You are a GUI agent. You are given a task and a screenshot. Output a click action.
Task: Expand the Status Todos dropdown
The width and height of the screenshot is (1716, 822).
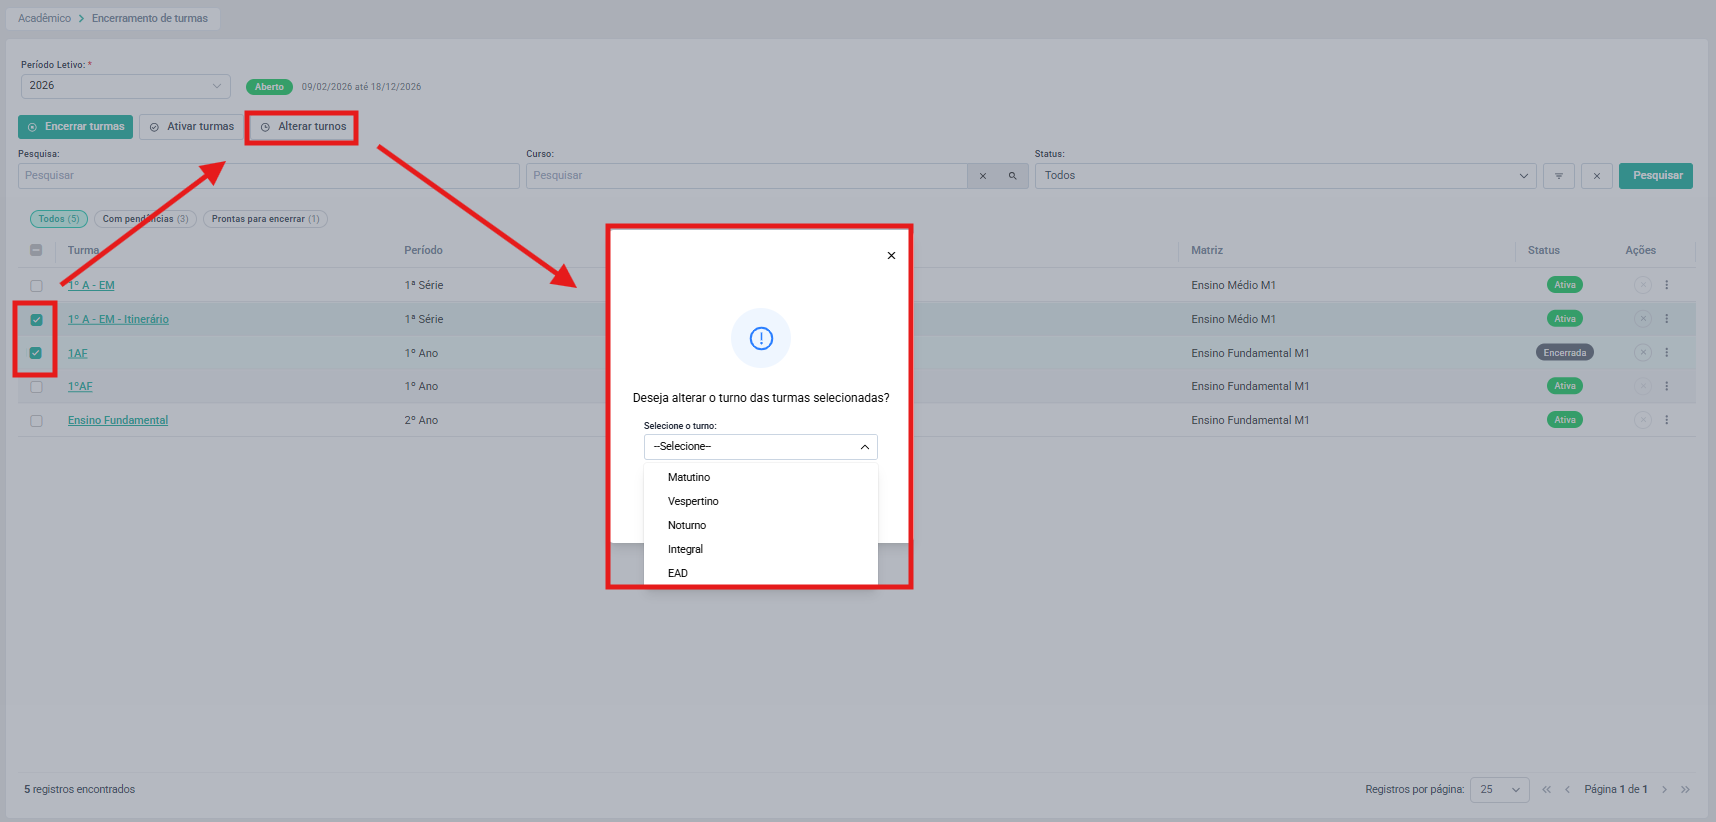click(1285, 176)
